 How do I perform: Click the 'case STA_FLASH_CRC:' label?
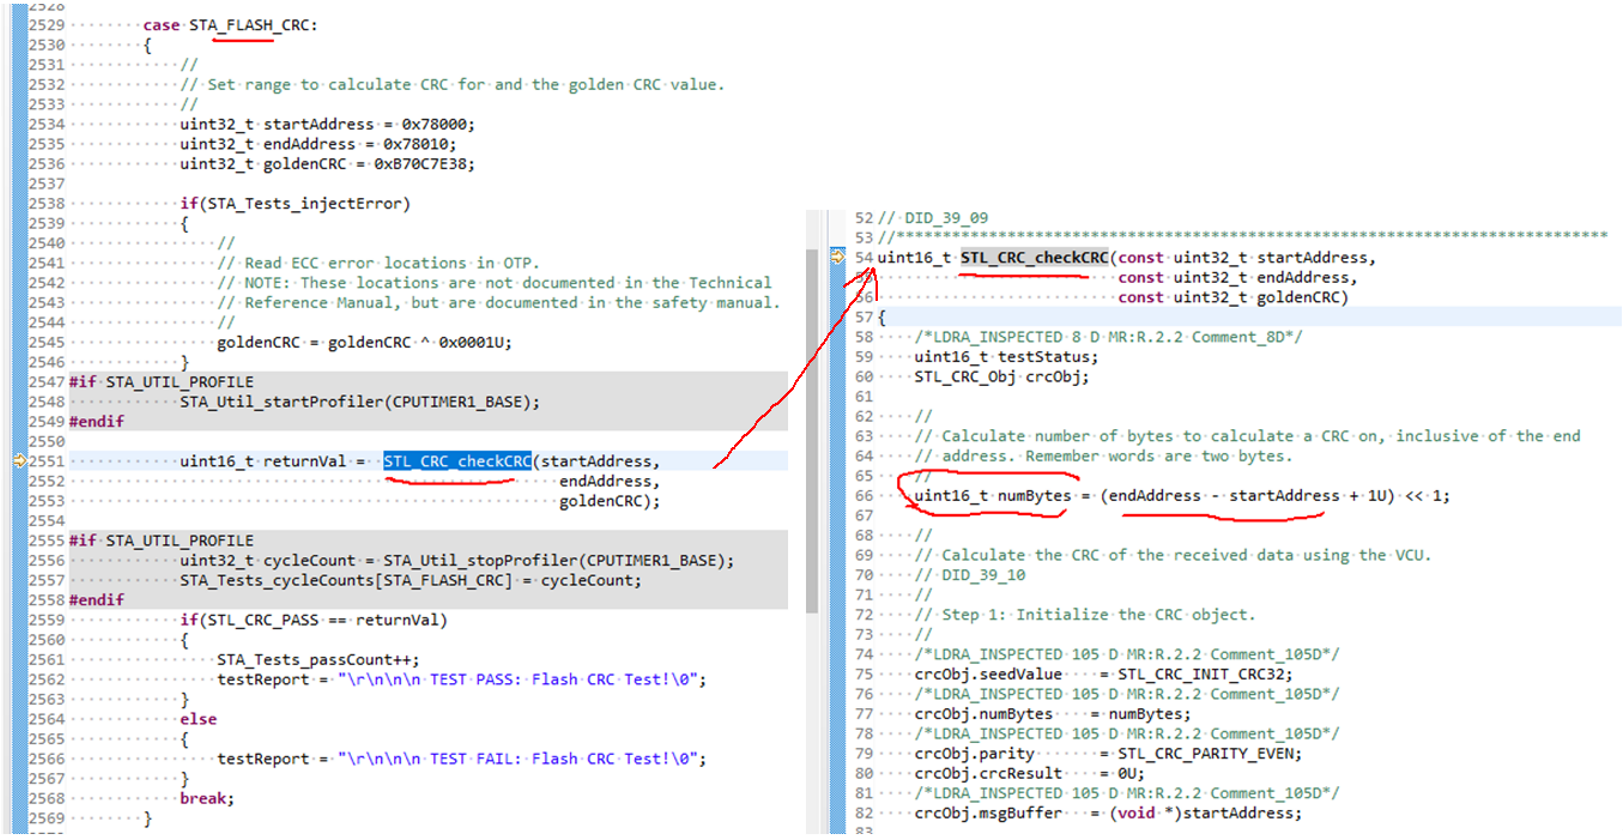click(230, 25)
